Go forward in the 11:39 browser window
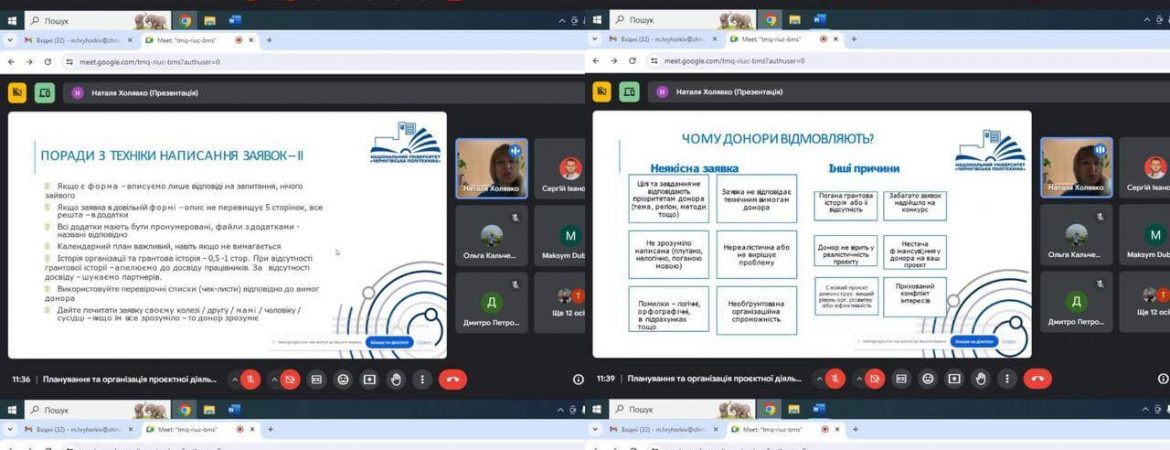 tap(614, 61)
